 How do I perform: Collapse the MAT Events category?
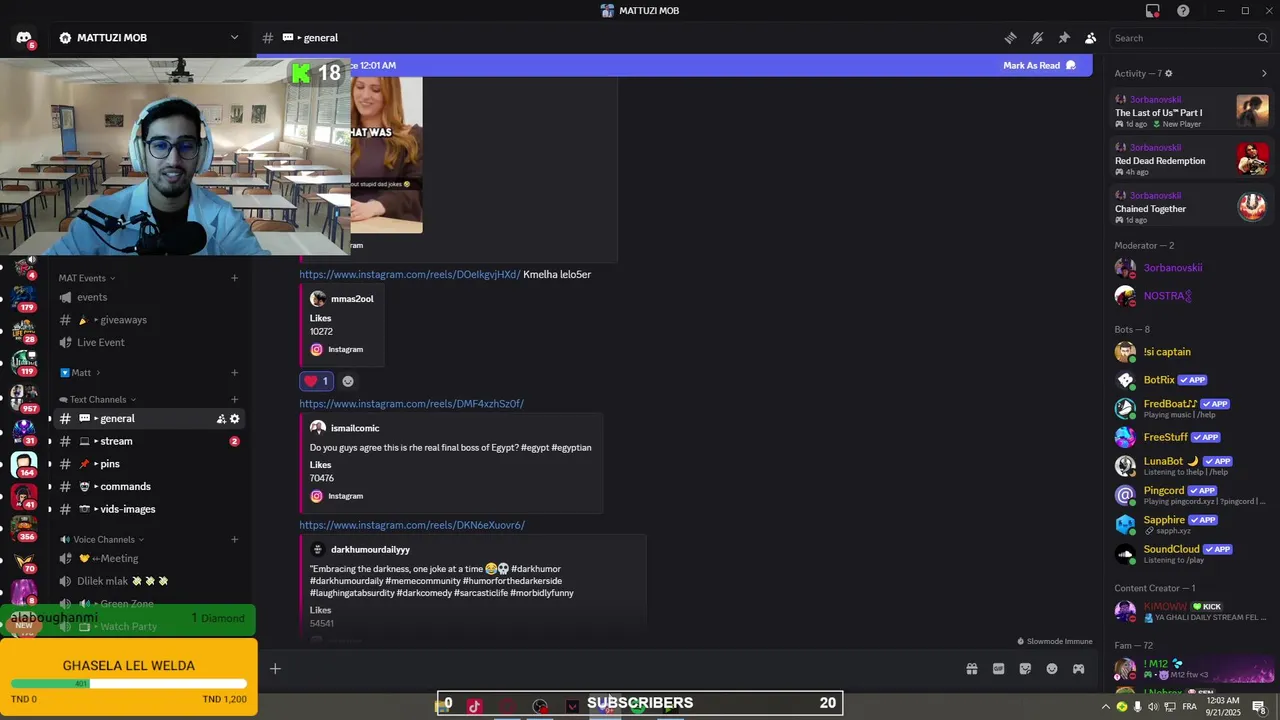pos(86,278)
